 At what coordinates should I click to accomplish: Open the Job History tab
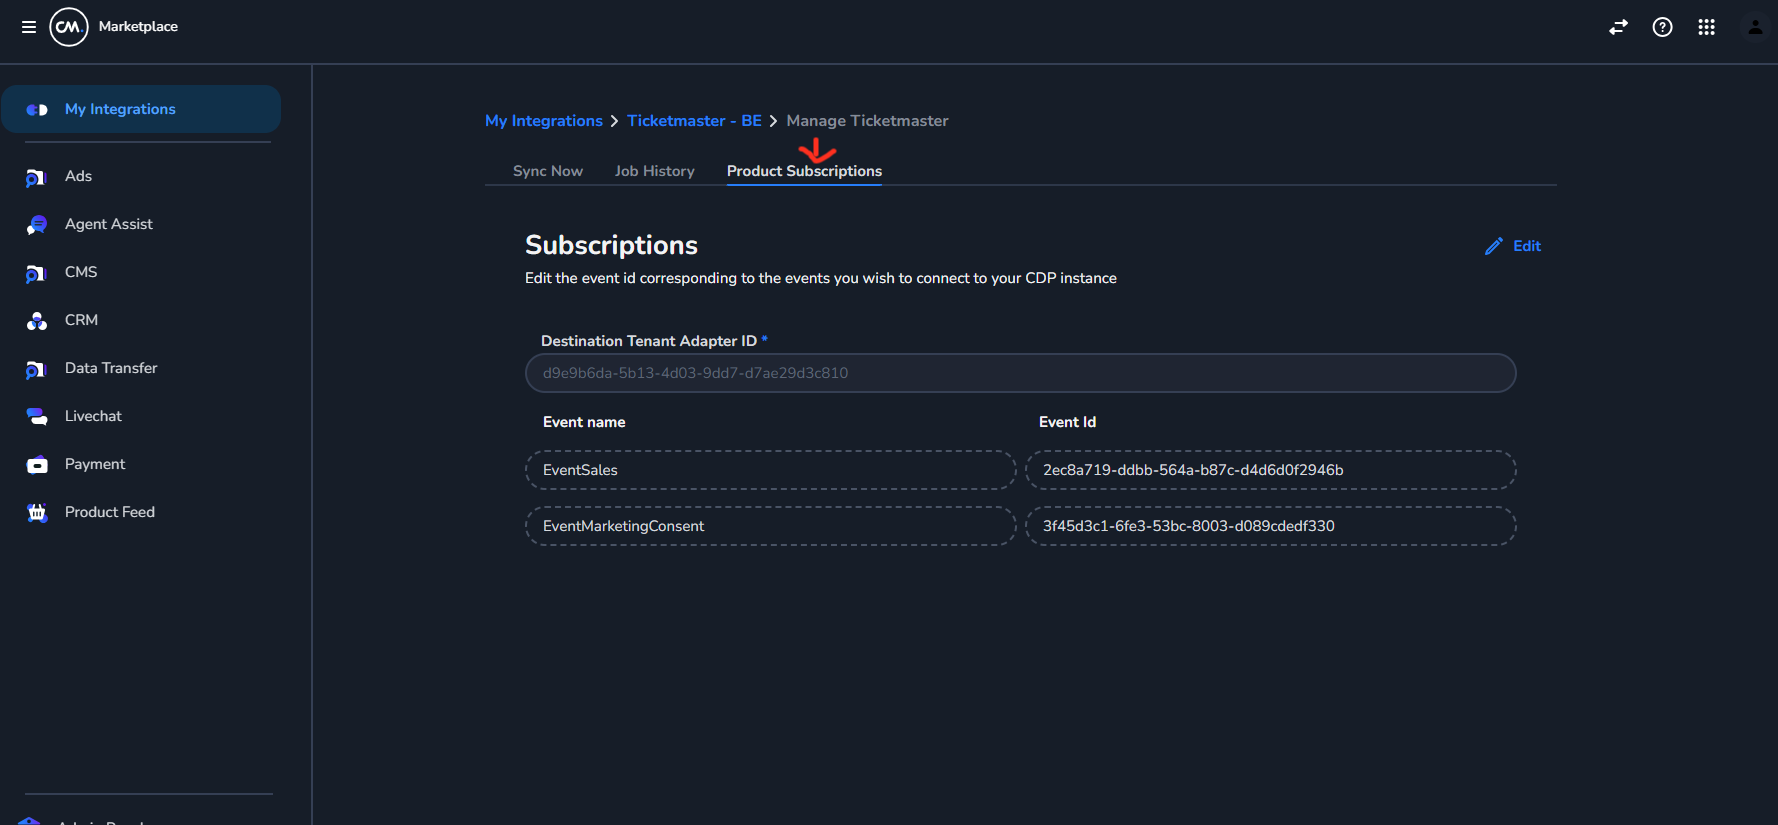pos(655,171)
